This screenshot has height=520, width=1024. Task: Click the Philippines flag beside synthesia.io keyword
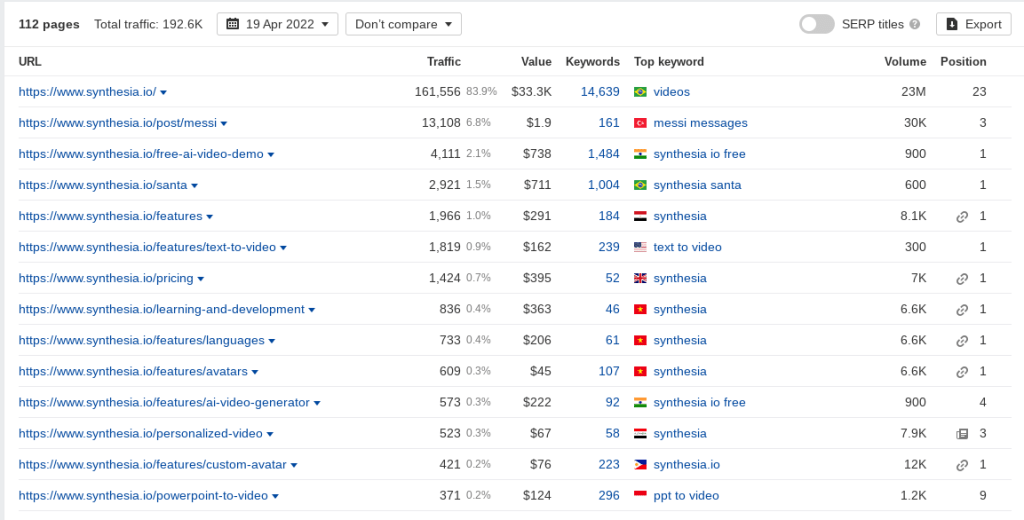(x=640, y=464)
